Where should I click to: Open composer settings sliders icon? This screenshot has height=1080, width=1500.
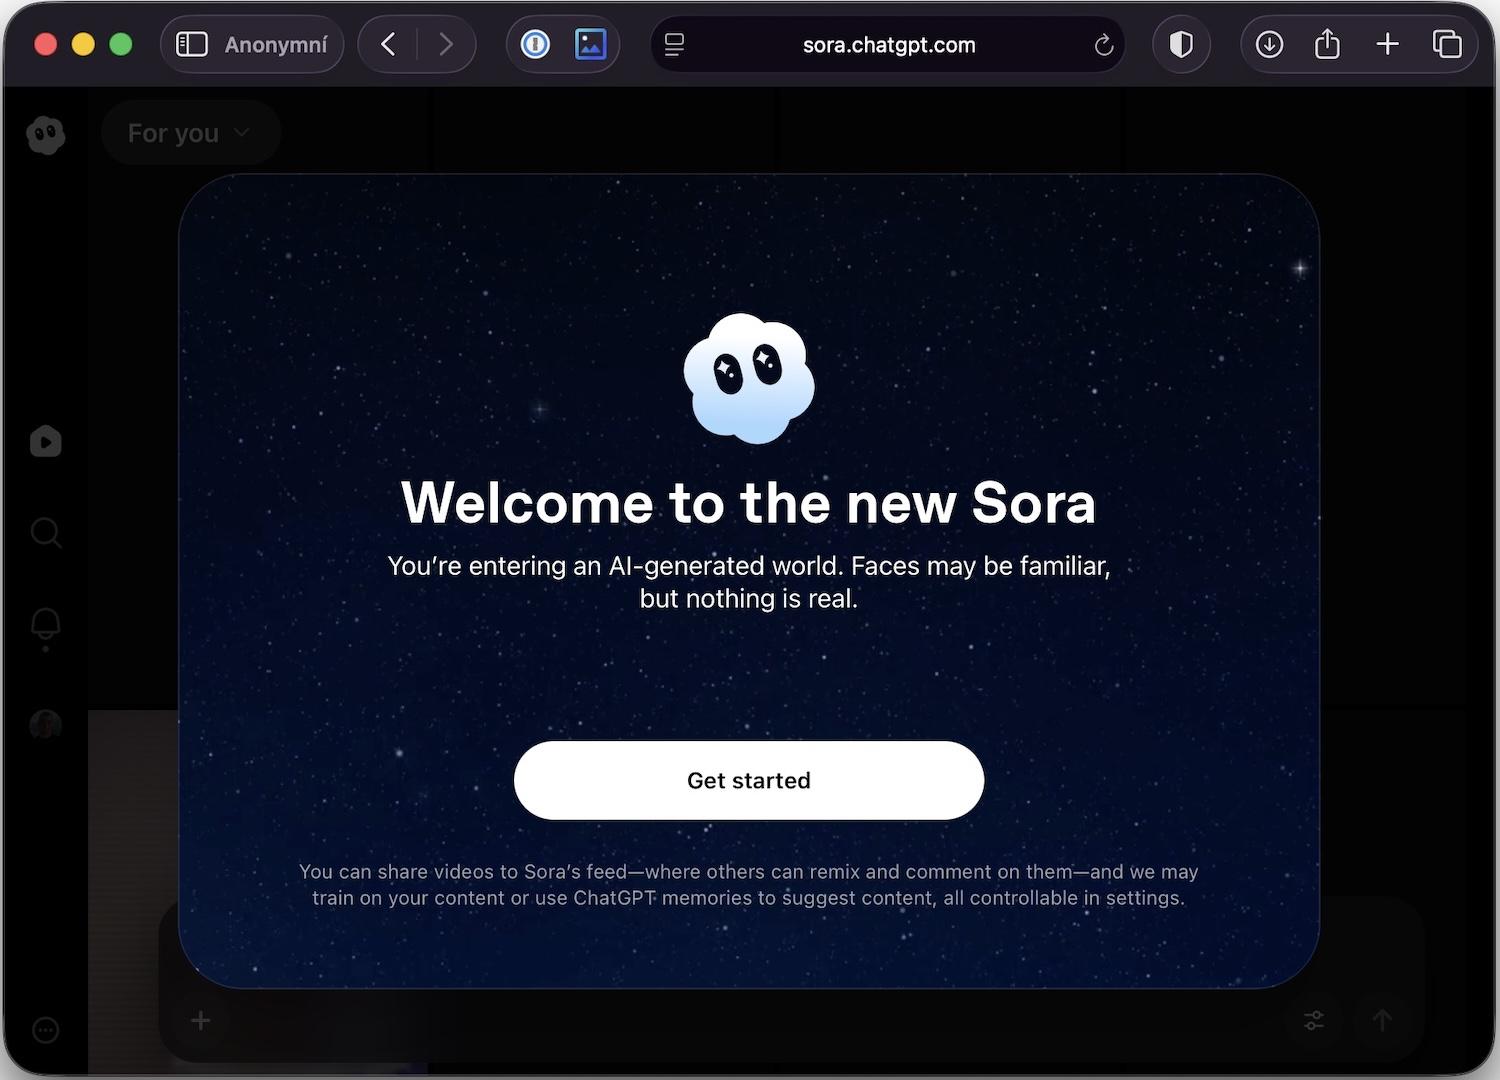[1313, 1020]
